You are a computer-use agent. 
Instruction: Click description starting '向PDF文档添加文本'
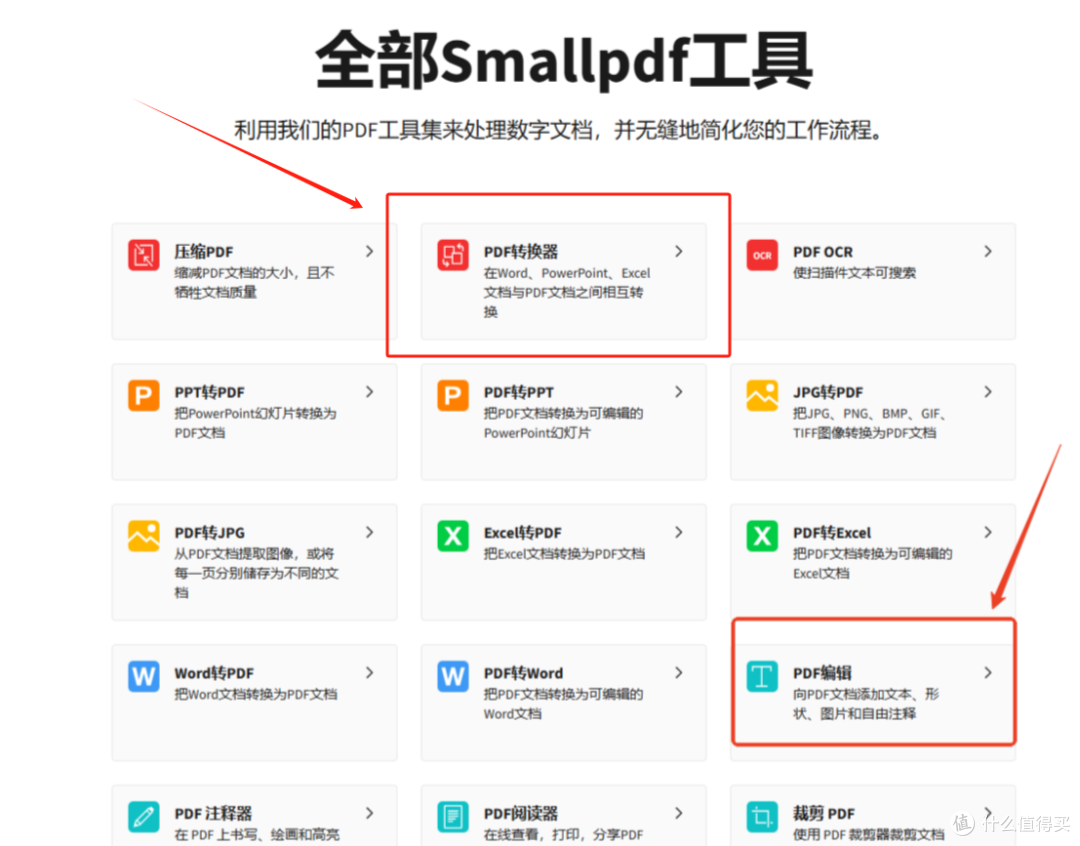pyautogui.click(x=866, y=704)
